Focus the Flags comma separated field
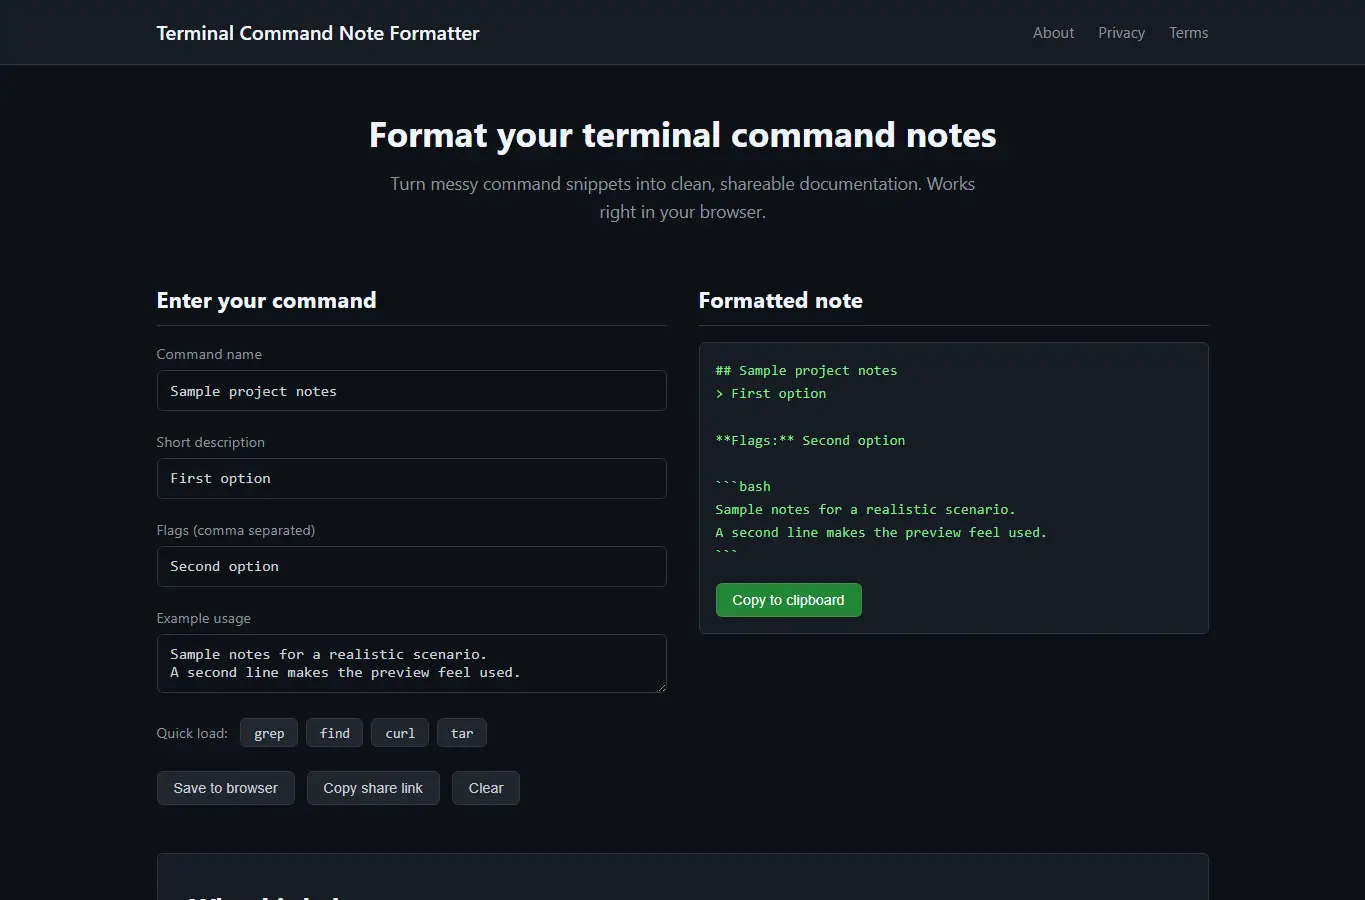 point(412,567)
